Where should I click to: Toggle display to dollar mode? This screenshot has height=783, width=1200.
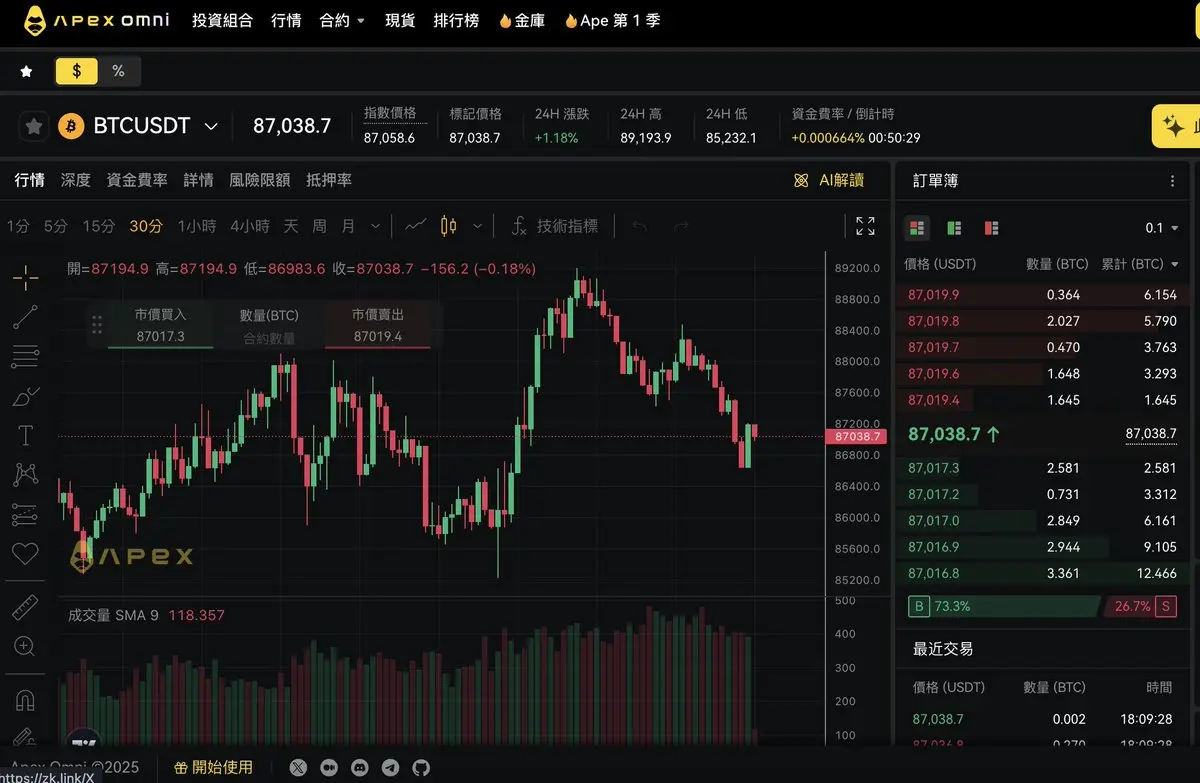[77, 71]
